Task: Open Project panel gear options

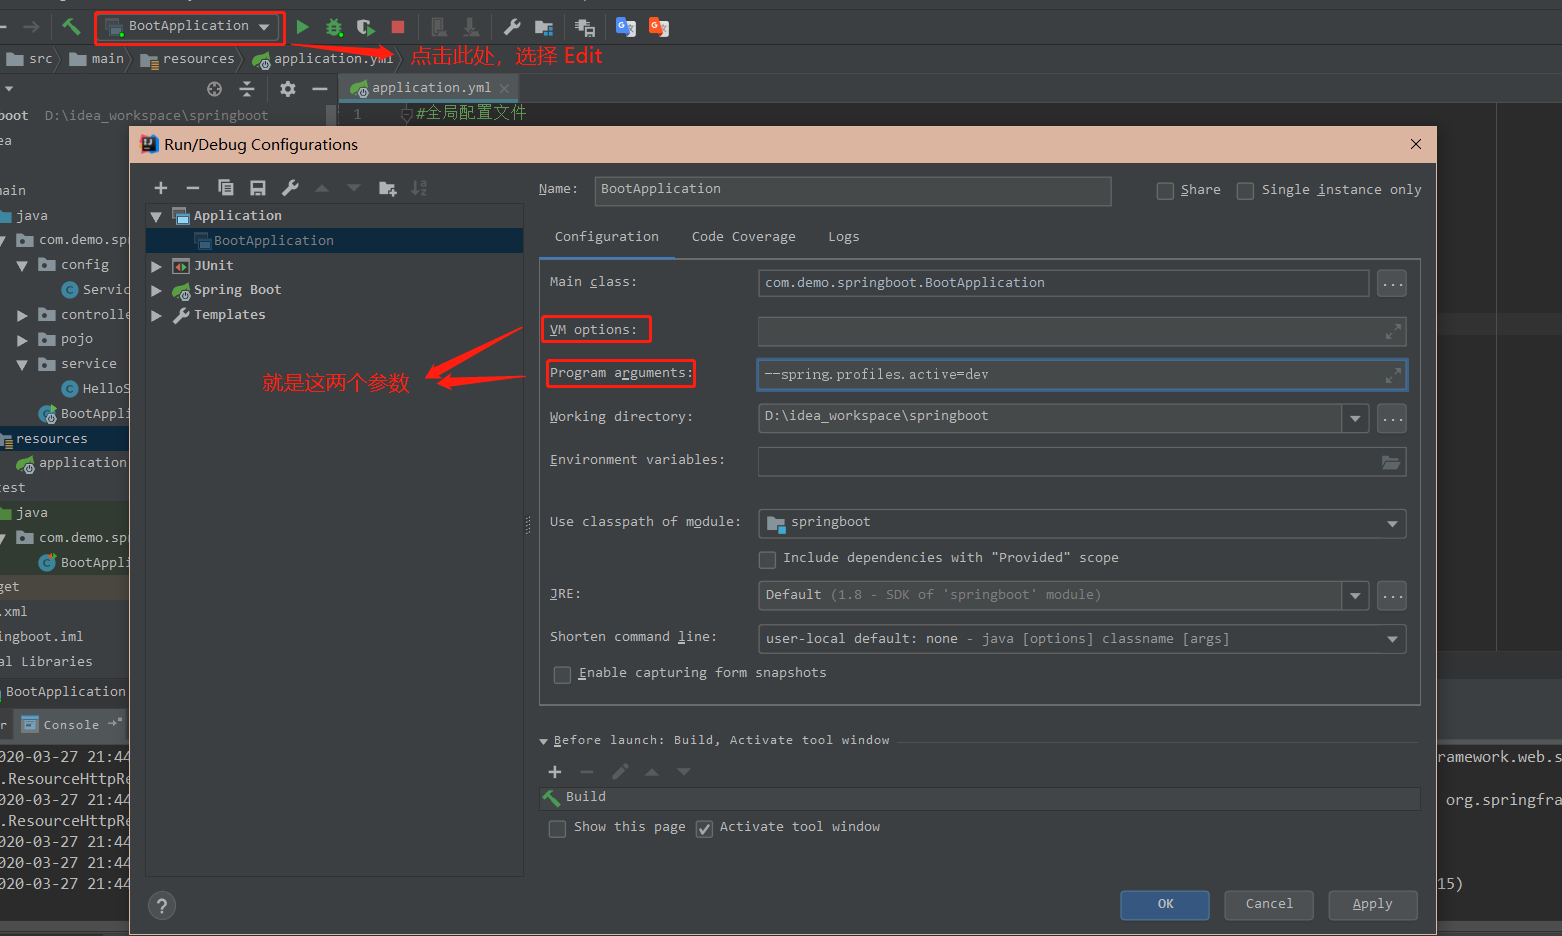Action: coord(288,89)
